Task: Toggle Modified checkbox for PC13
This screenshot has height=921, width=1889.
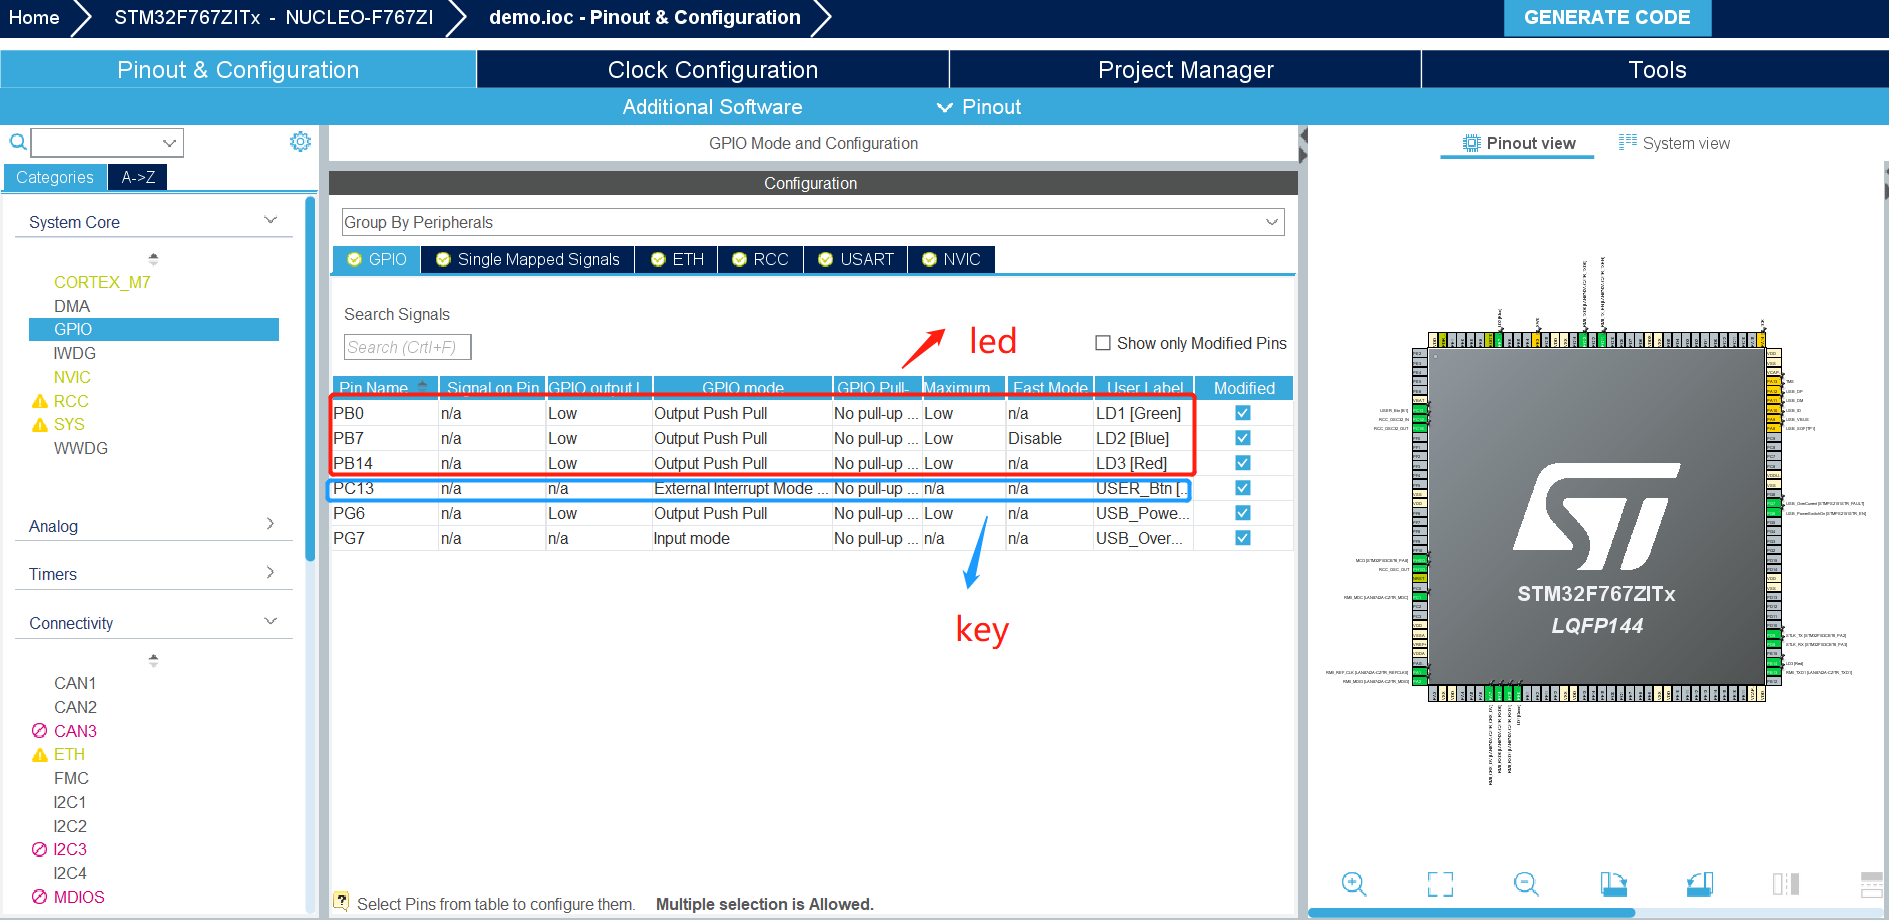Action: tap(1243, 488)
